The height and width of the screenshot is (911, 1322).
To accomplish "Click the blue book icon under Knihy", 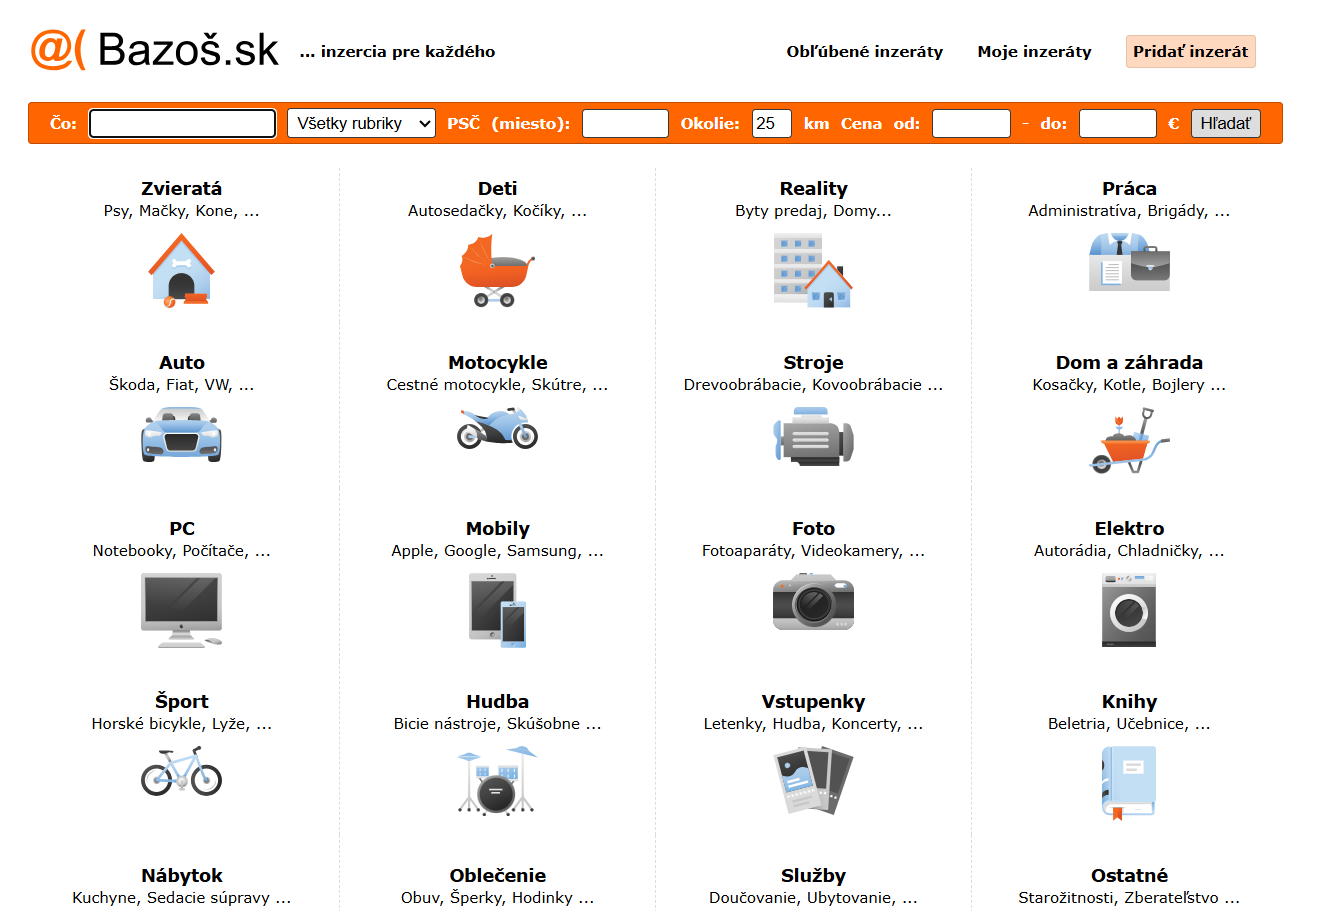I will [x=1128, y=782].
